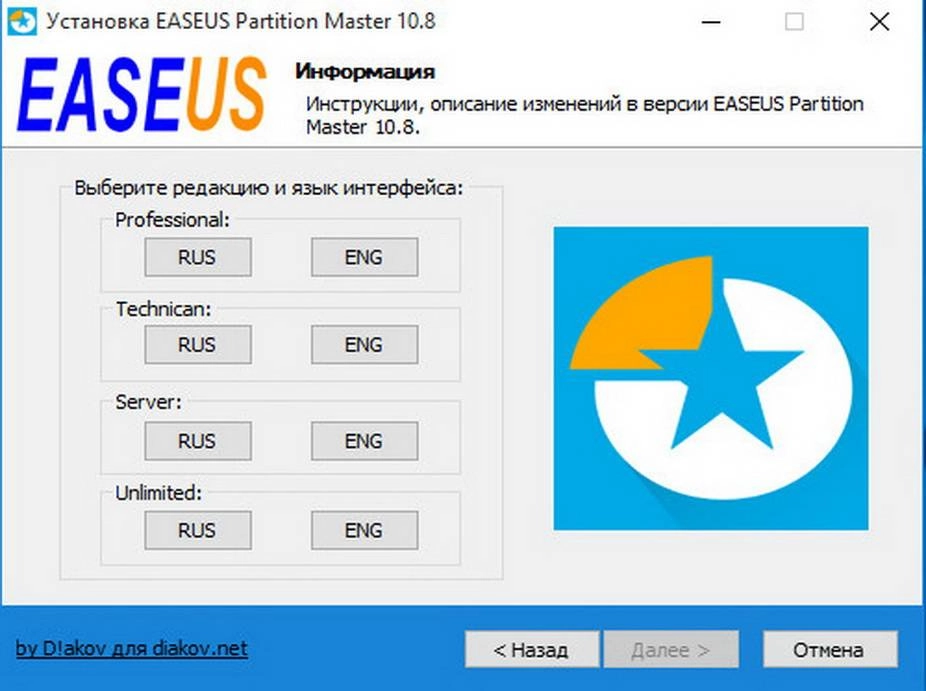Screen dimensions: 926x691
Task: Go back with the Назад button
Action: [532, 650]
